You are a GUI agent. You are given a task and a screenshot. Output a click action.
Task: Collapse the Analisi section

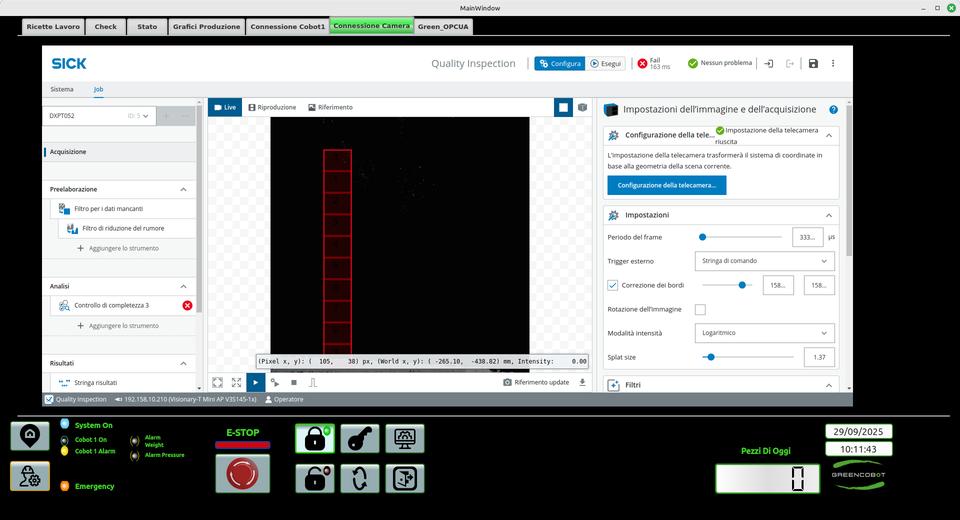click(183, 286)
